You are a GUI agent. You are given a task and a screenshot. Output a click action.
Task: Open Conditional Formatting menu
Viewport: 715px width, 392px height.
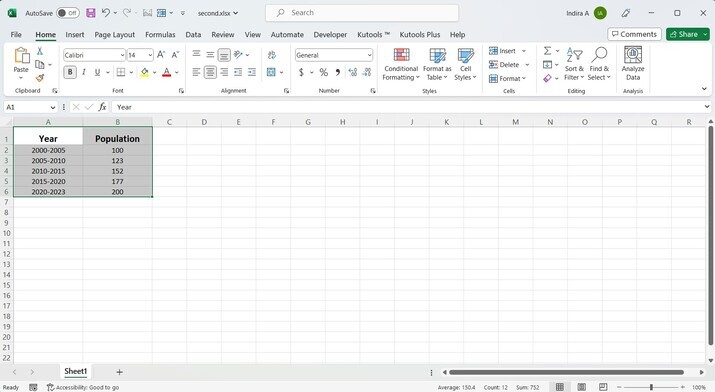tap(401, 65)
